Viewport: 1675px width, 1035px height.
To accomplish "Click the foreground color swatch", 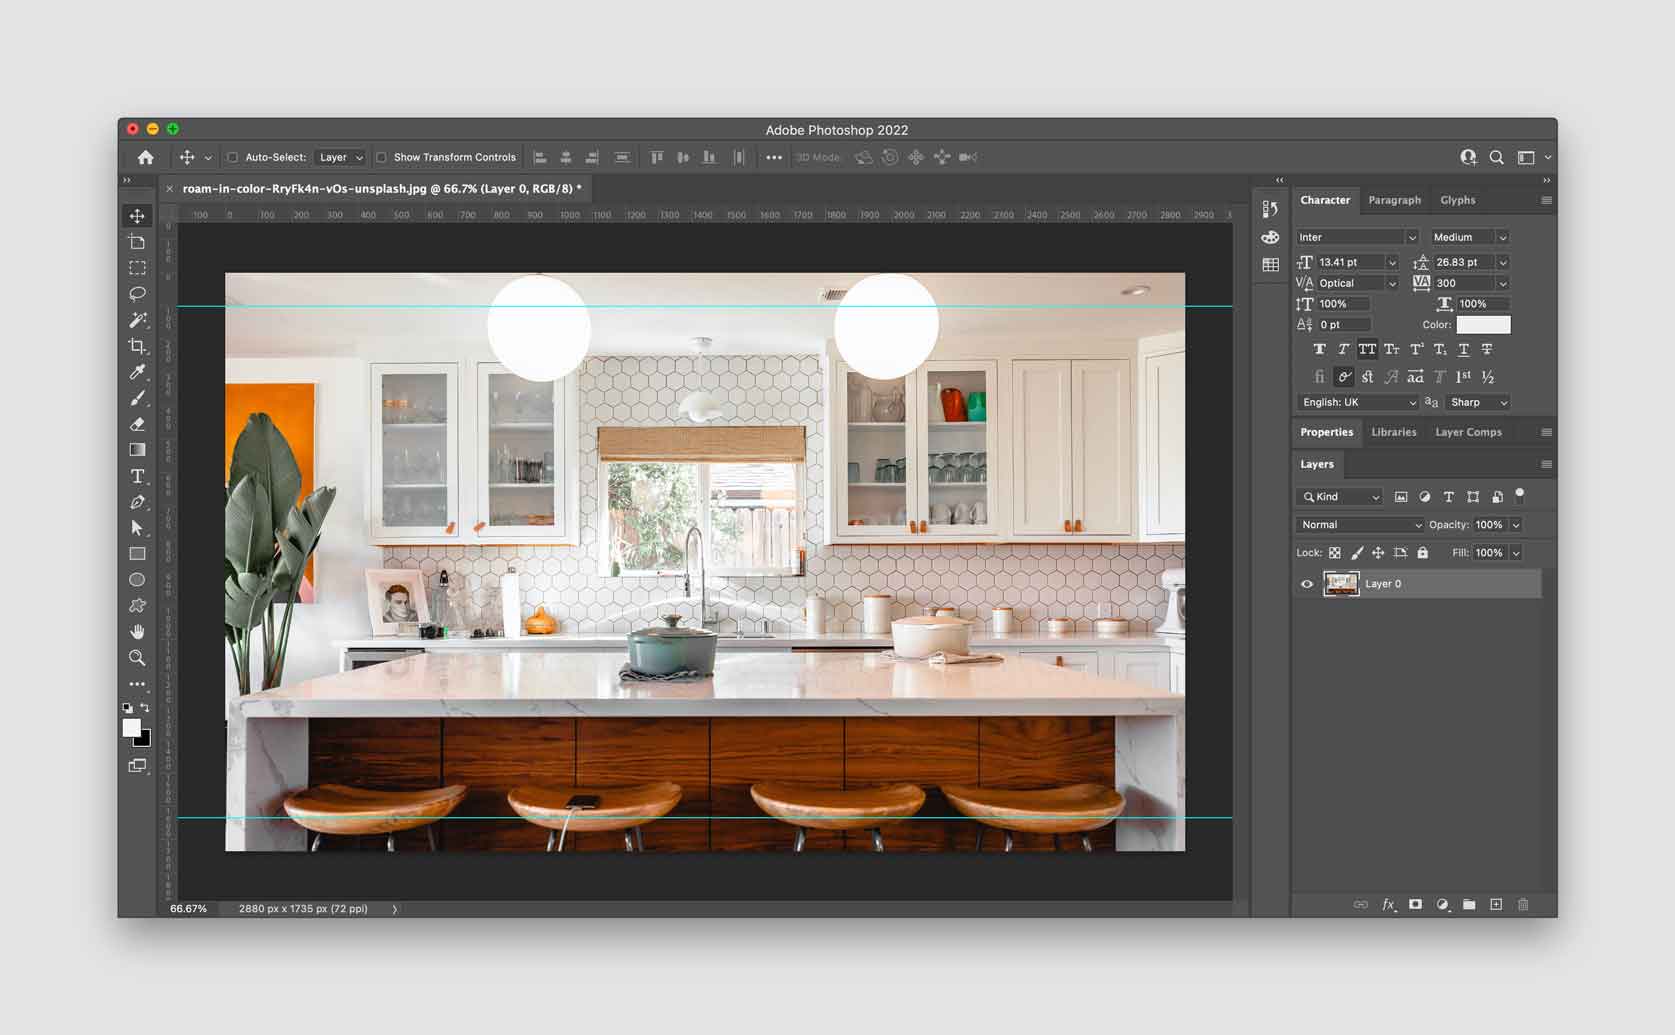I will tap(131, 728).
